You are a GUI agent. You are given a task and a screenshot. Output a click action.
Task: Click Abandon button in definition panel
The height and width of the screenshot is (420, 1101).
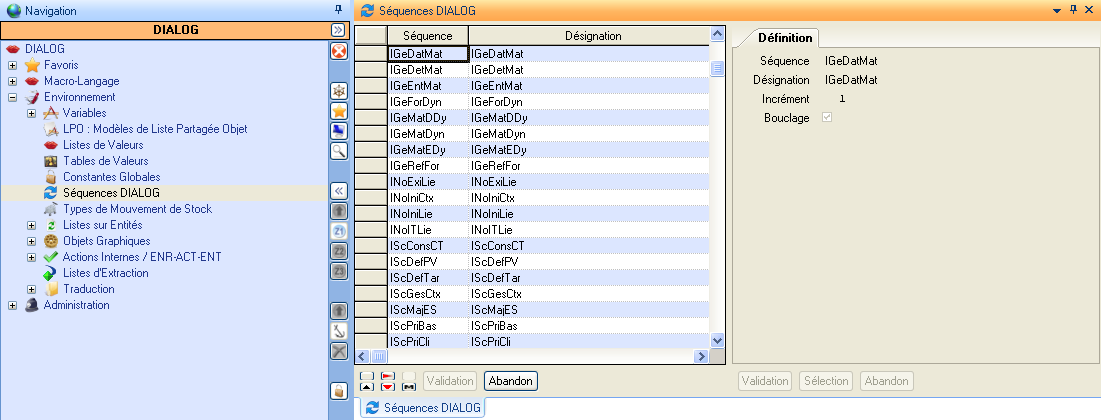[887, 381]
